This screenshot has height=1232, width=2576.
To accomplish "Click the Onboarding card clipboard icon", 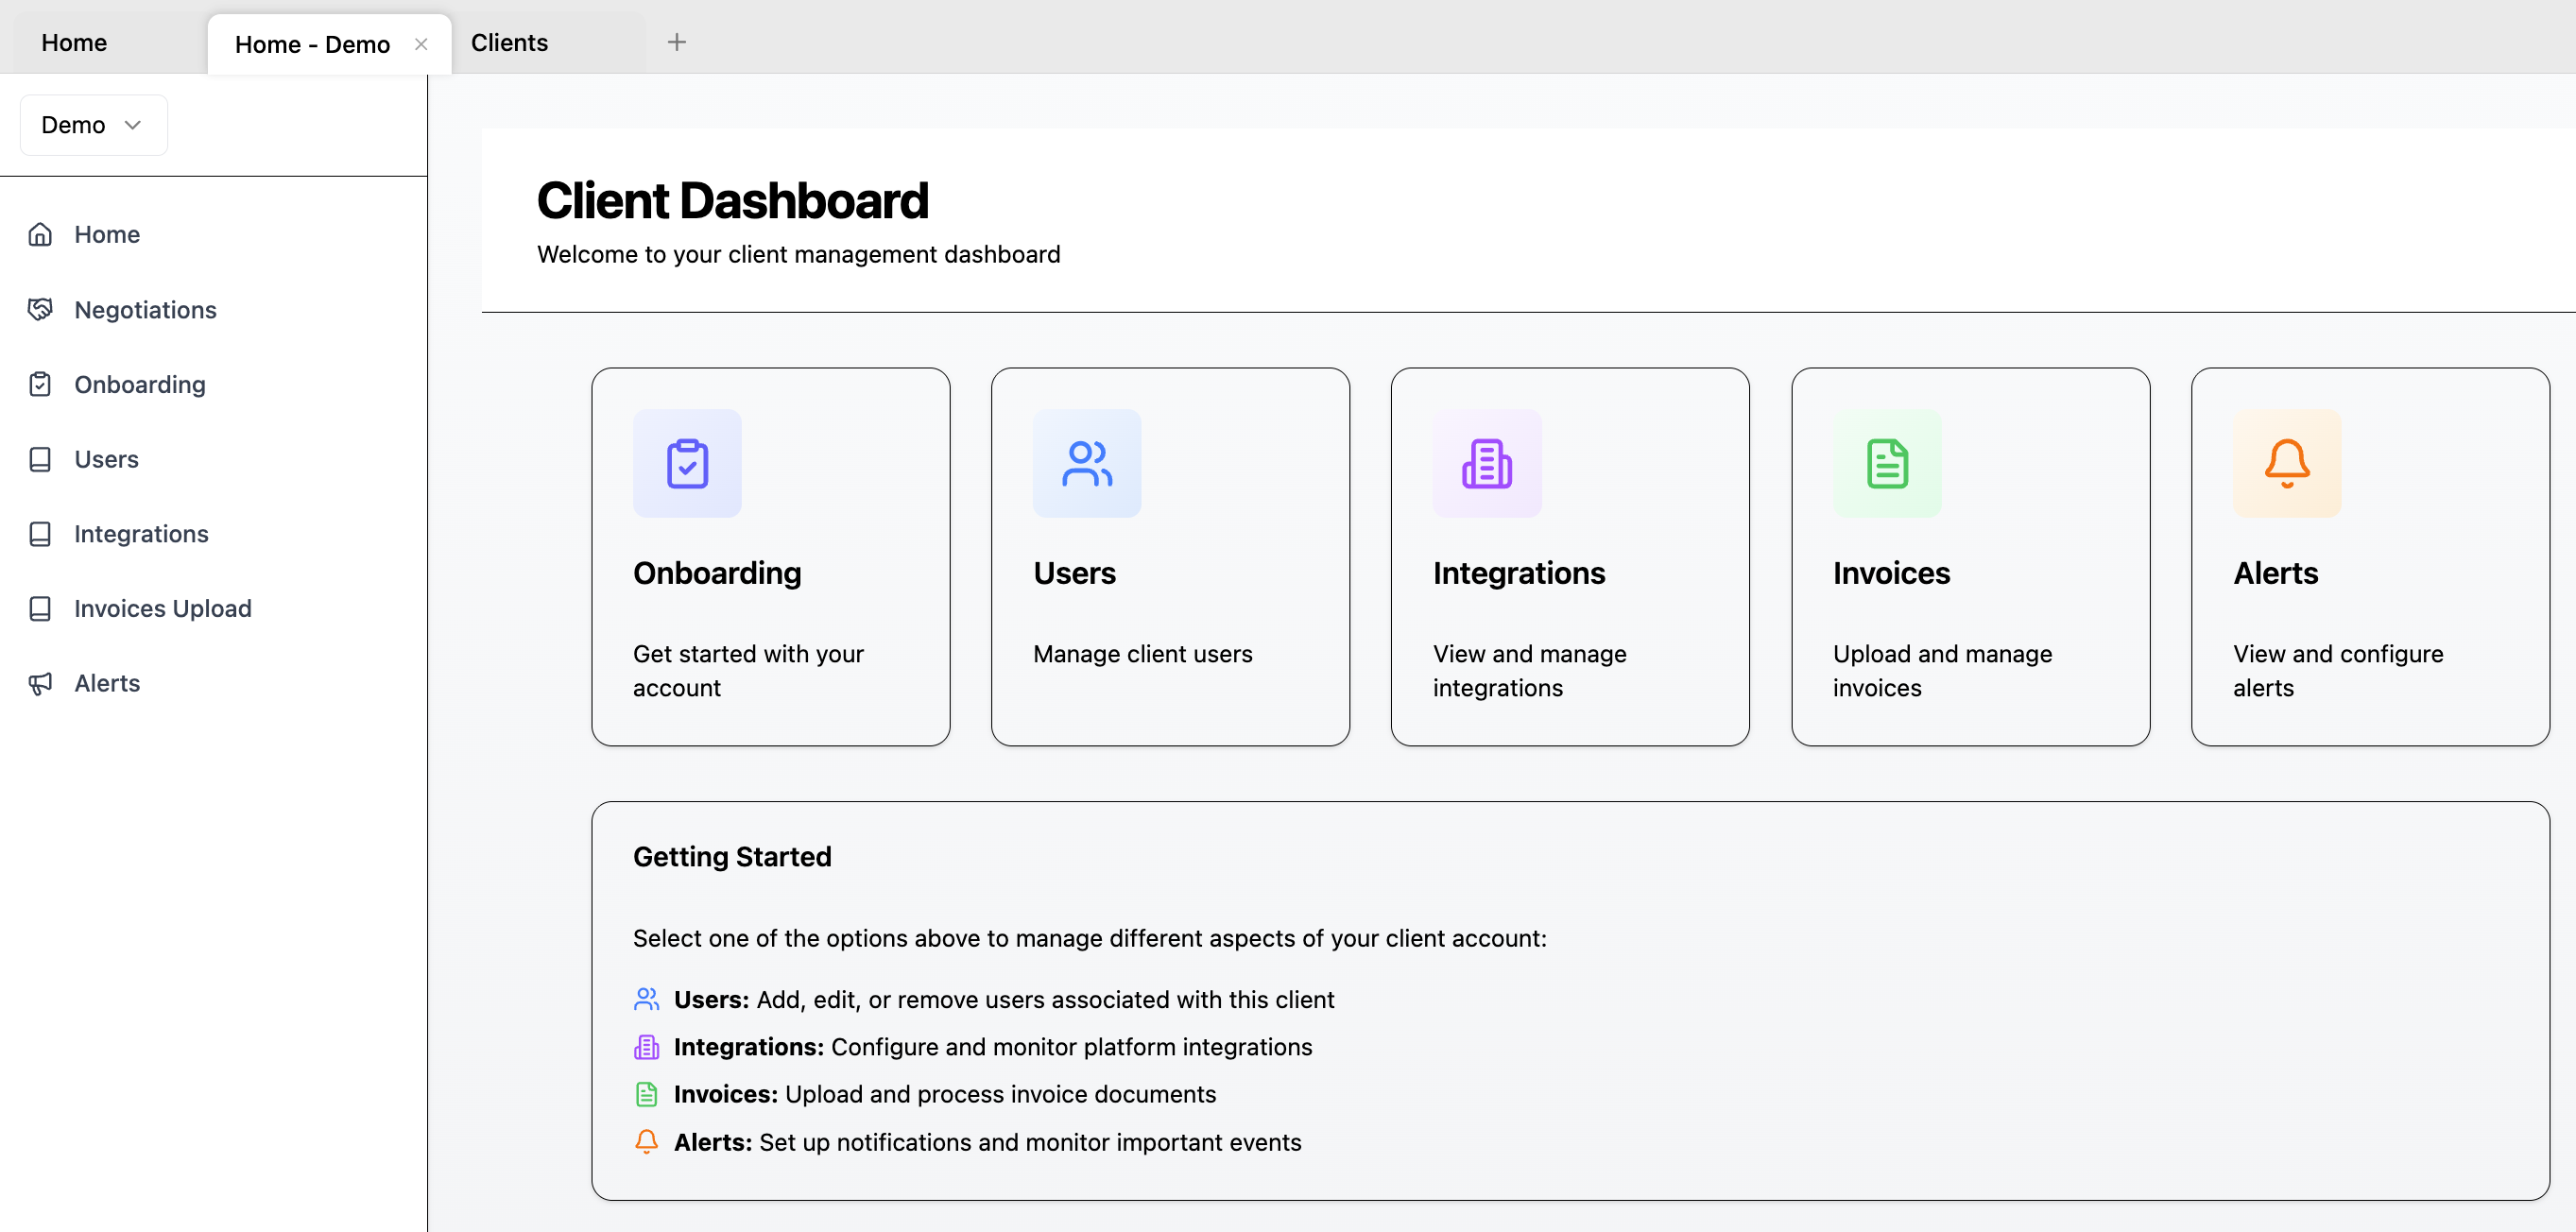I will point(687,463).
